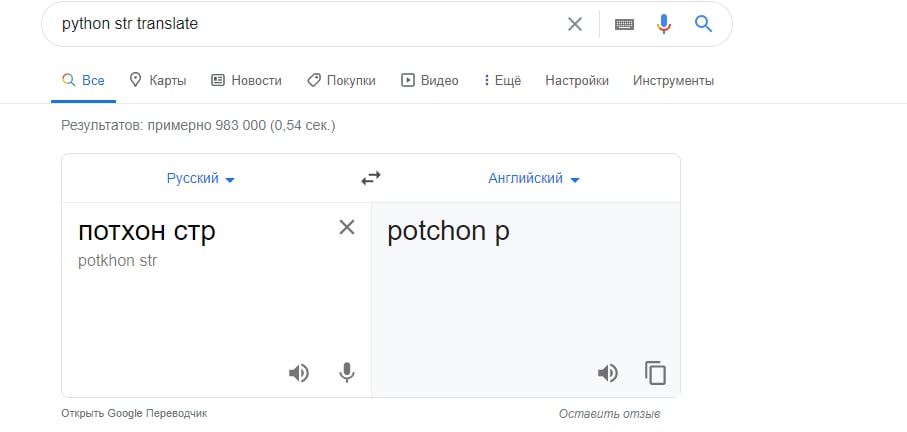This screenshot has width=907, height=432.
Task: Expand the Ещё more options menu
Action: (x=502, y=81)
